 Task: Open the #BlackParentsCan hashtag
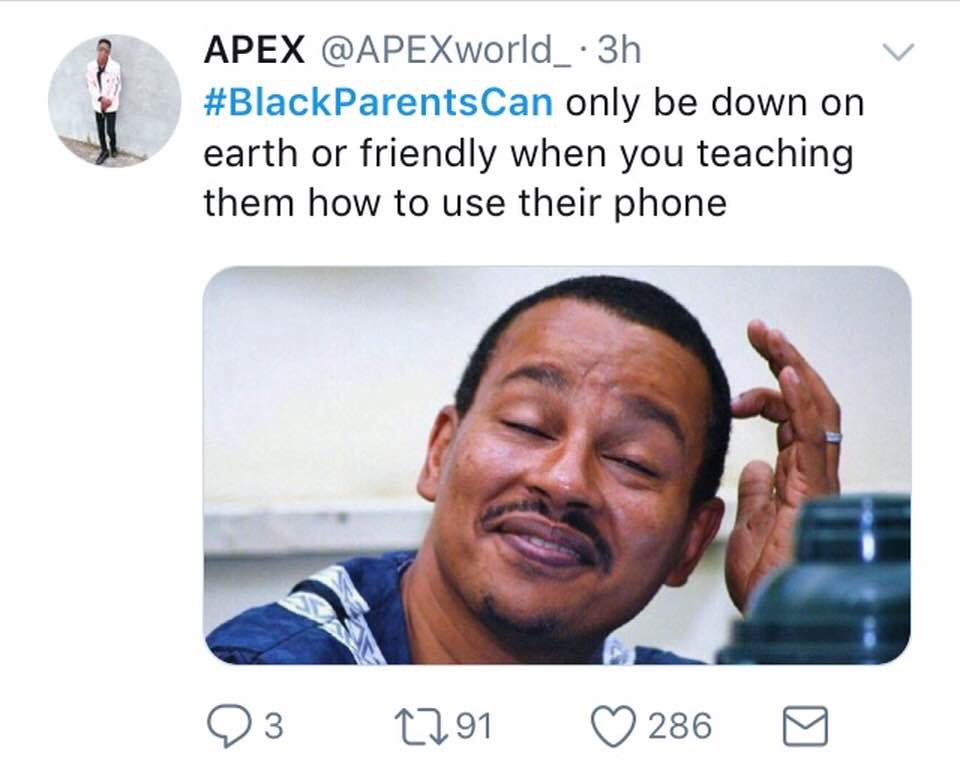click(378, 102)
